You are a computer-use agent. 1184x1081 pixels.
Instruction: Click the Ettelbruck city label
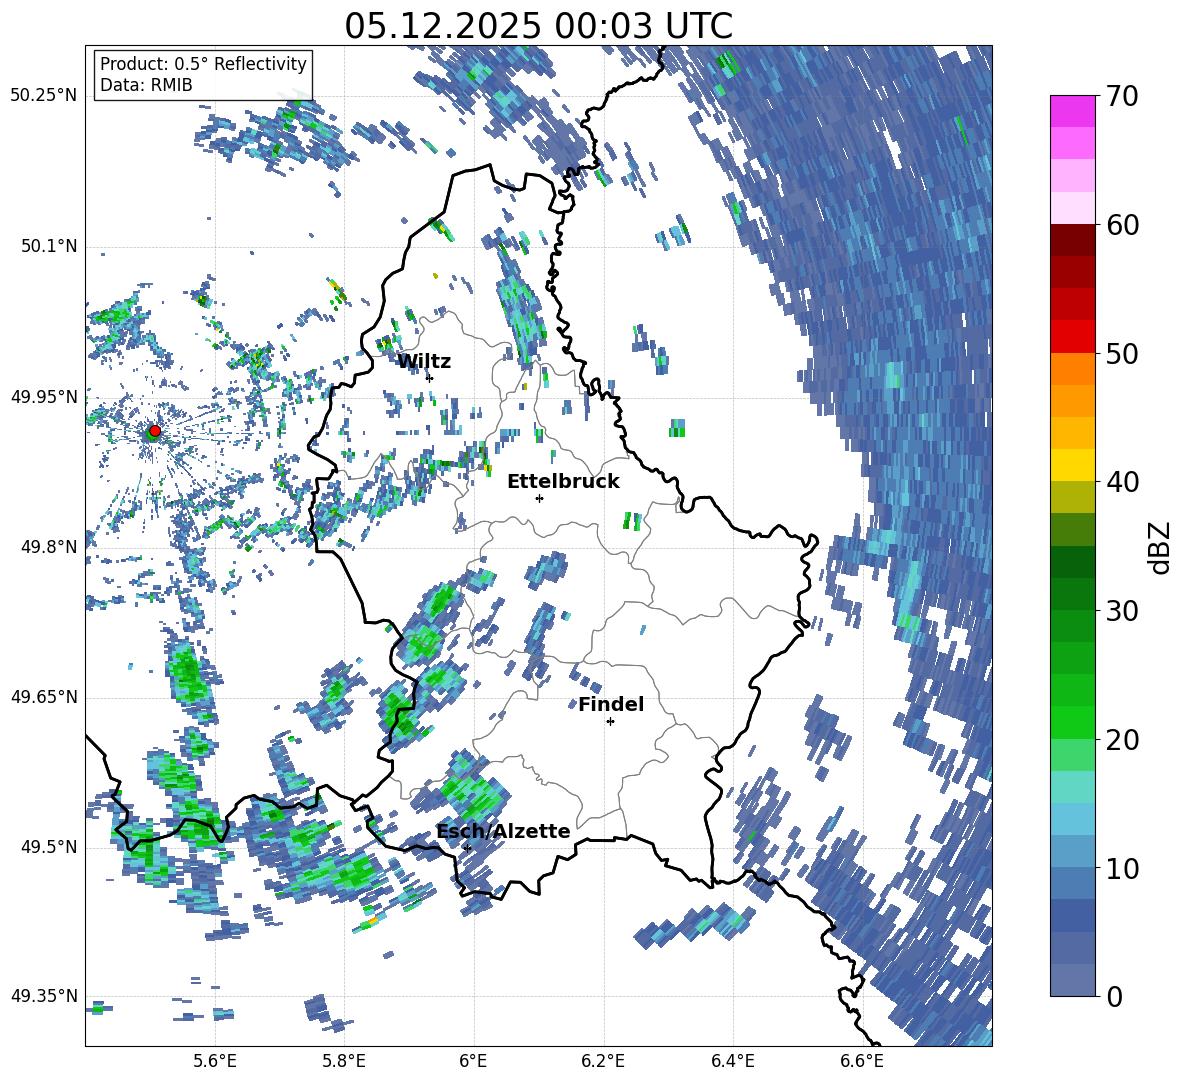[x=563, y=482]
